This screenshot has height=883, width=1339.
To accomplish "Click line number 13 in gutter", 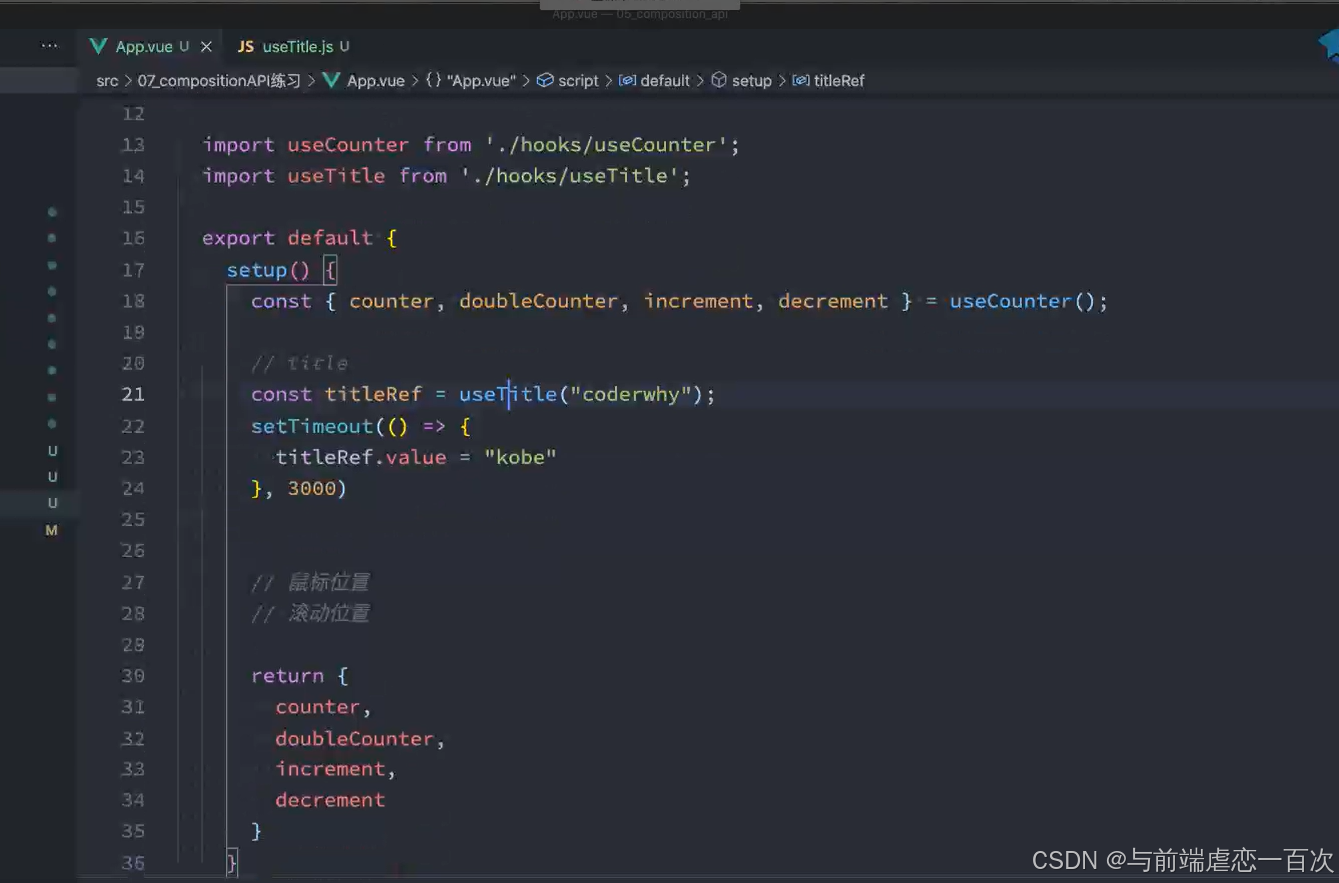I will click(x=133, y=145).
